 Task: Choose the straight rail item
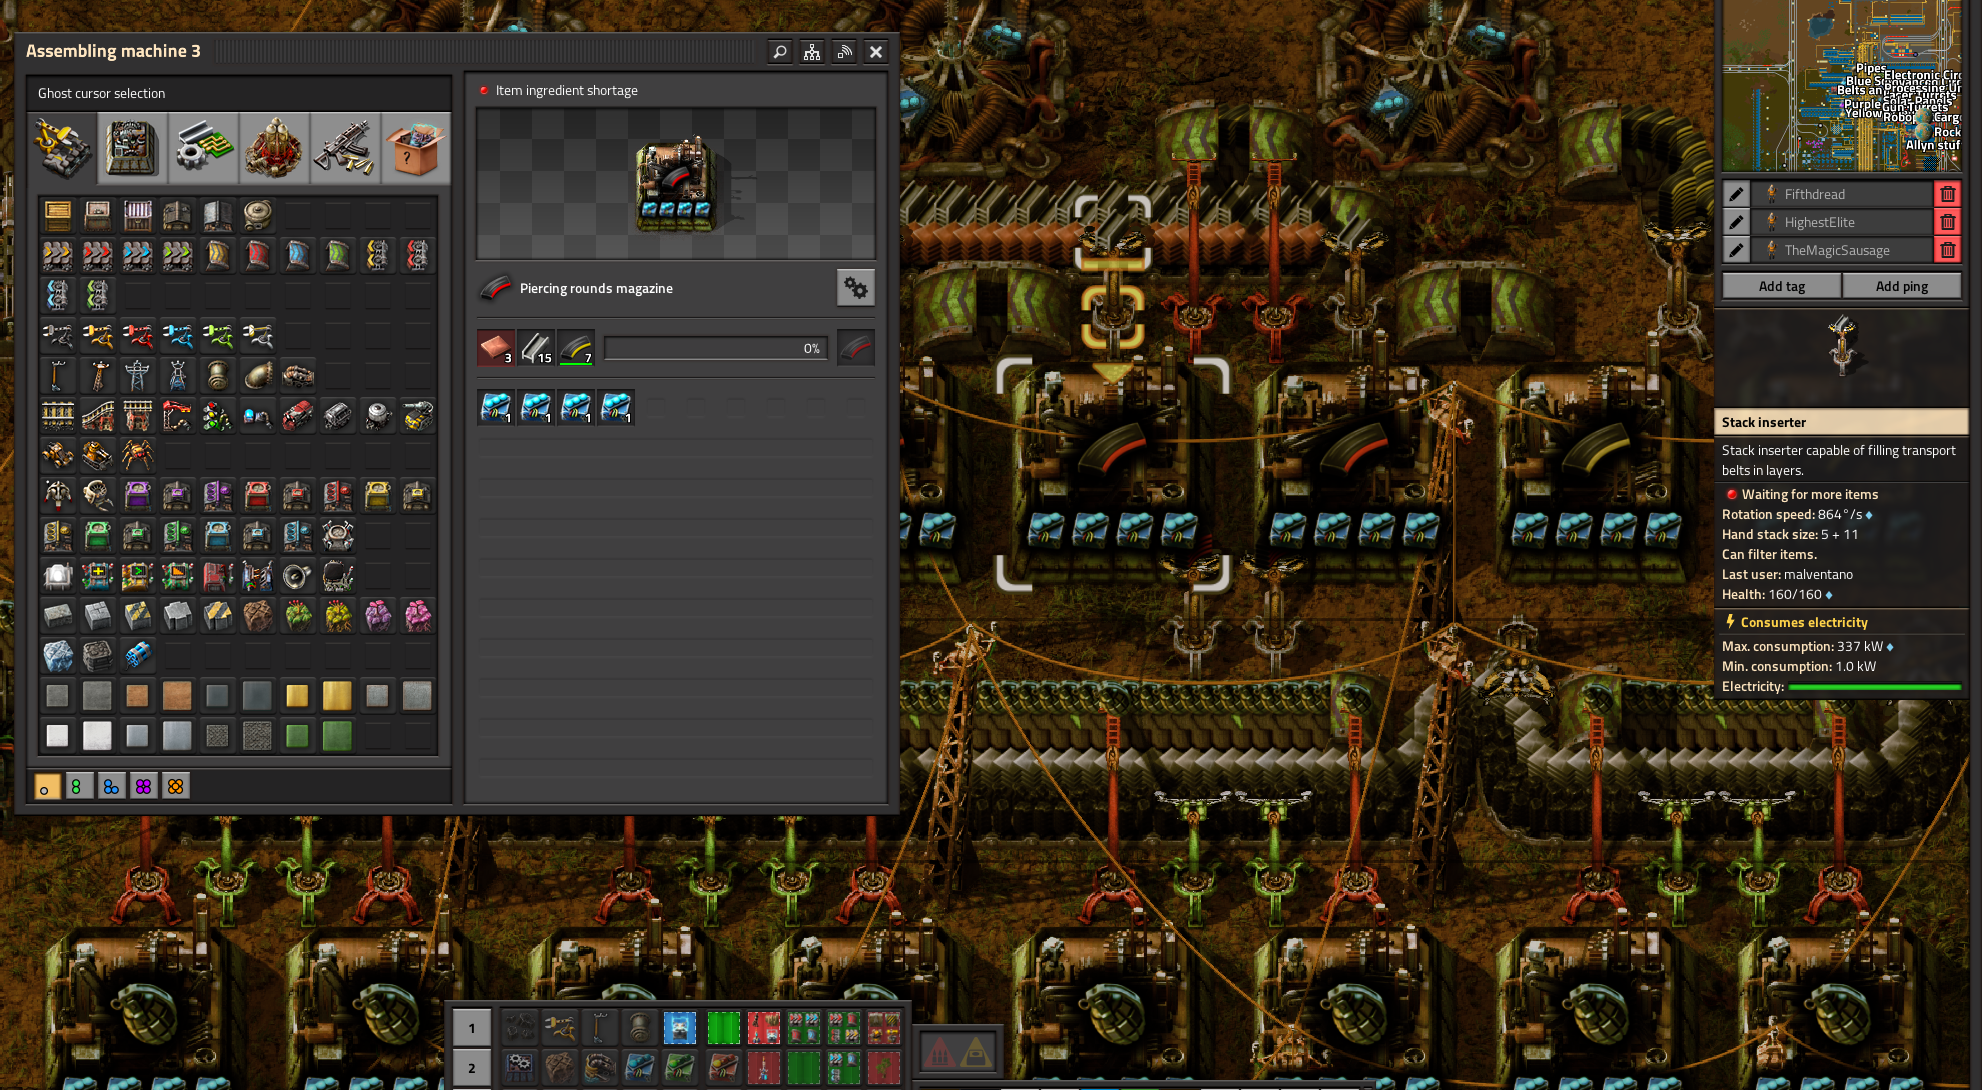tap(58, 415)
